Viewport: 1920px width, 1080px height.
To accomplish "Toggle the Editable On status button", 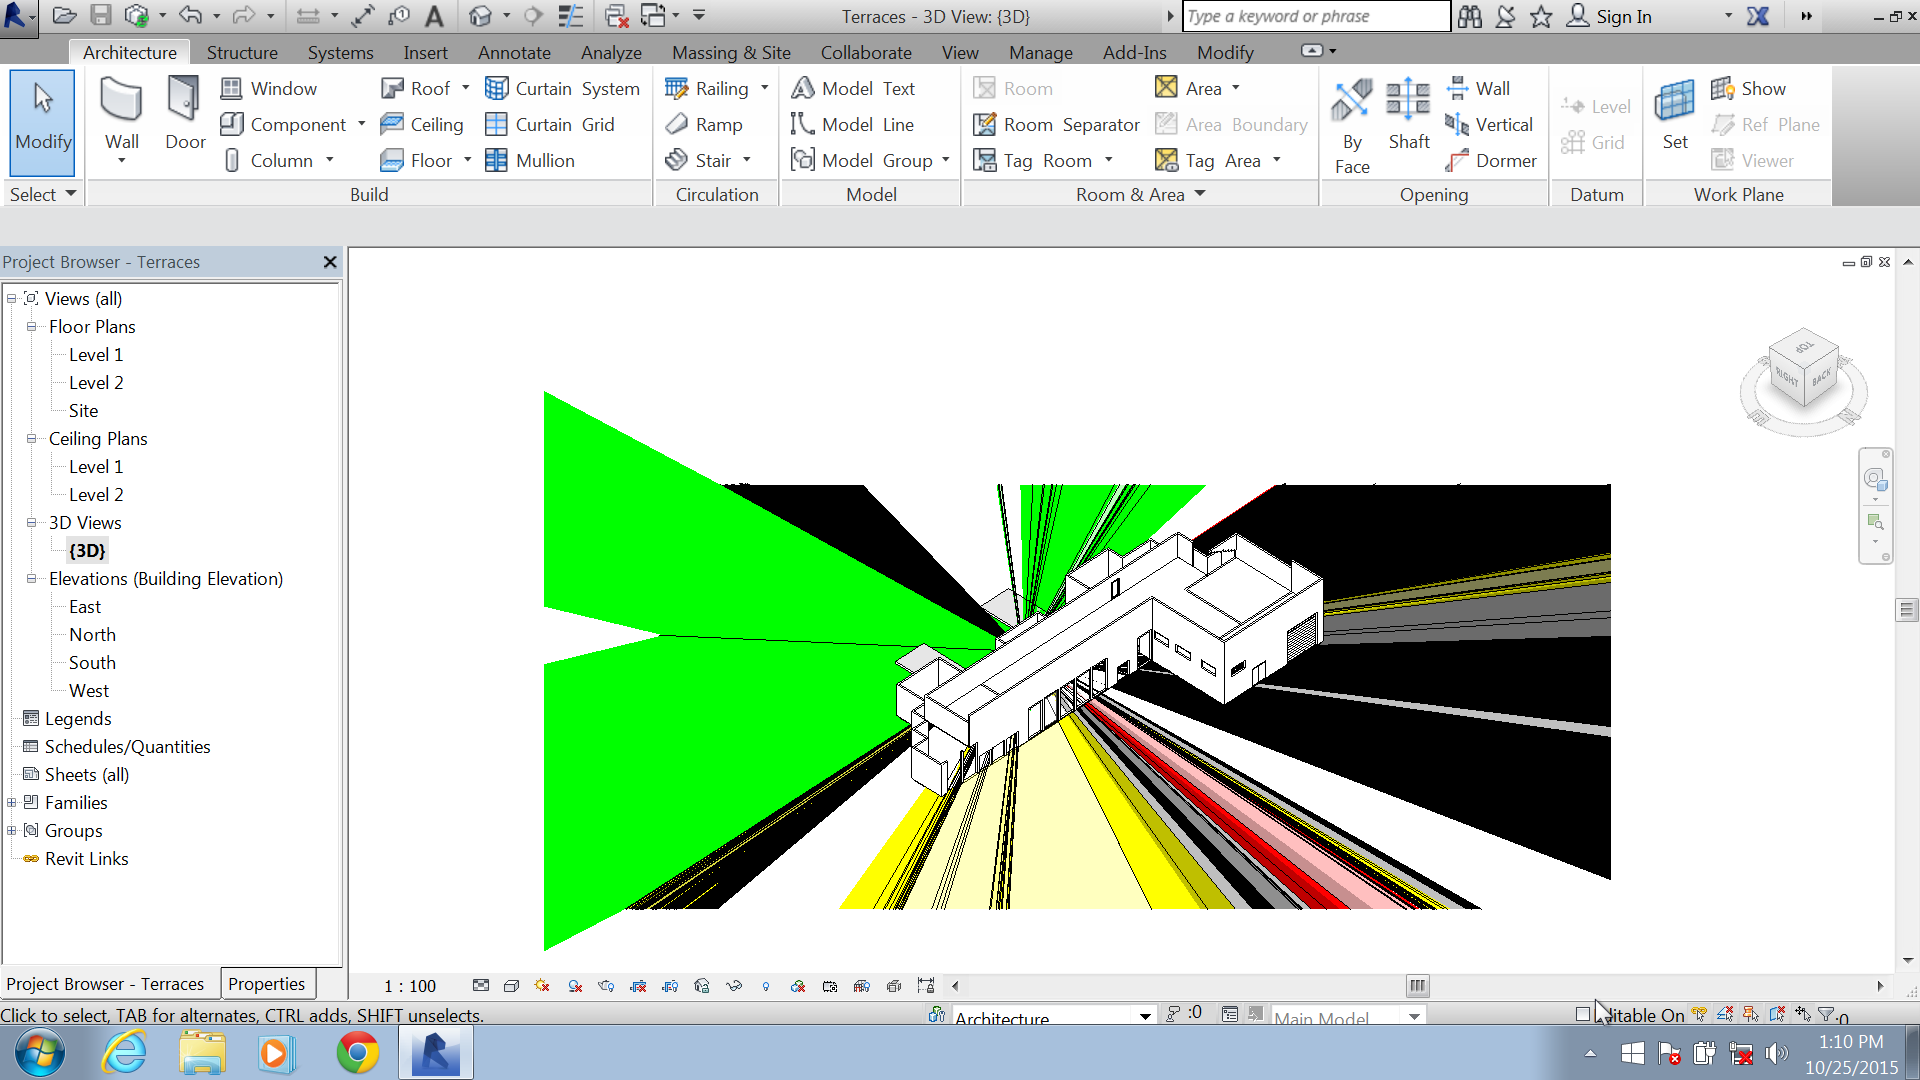I will pyautogui.click(x=1582, y=1013).
